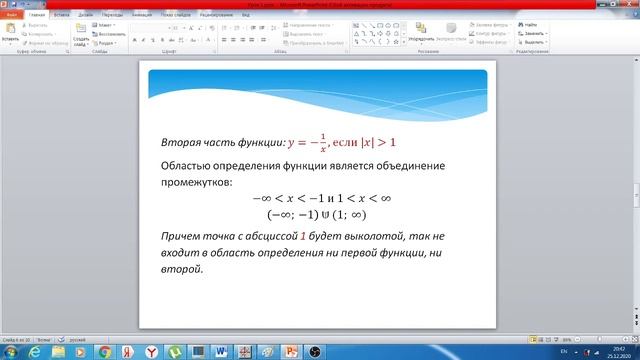Click increase list level icon
This screenshot has width=640, height=360.
click(x=262, y=28)
